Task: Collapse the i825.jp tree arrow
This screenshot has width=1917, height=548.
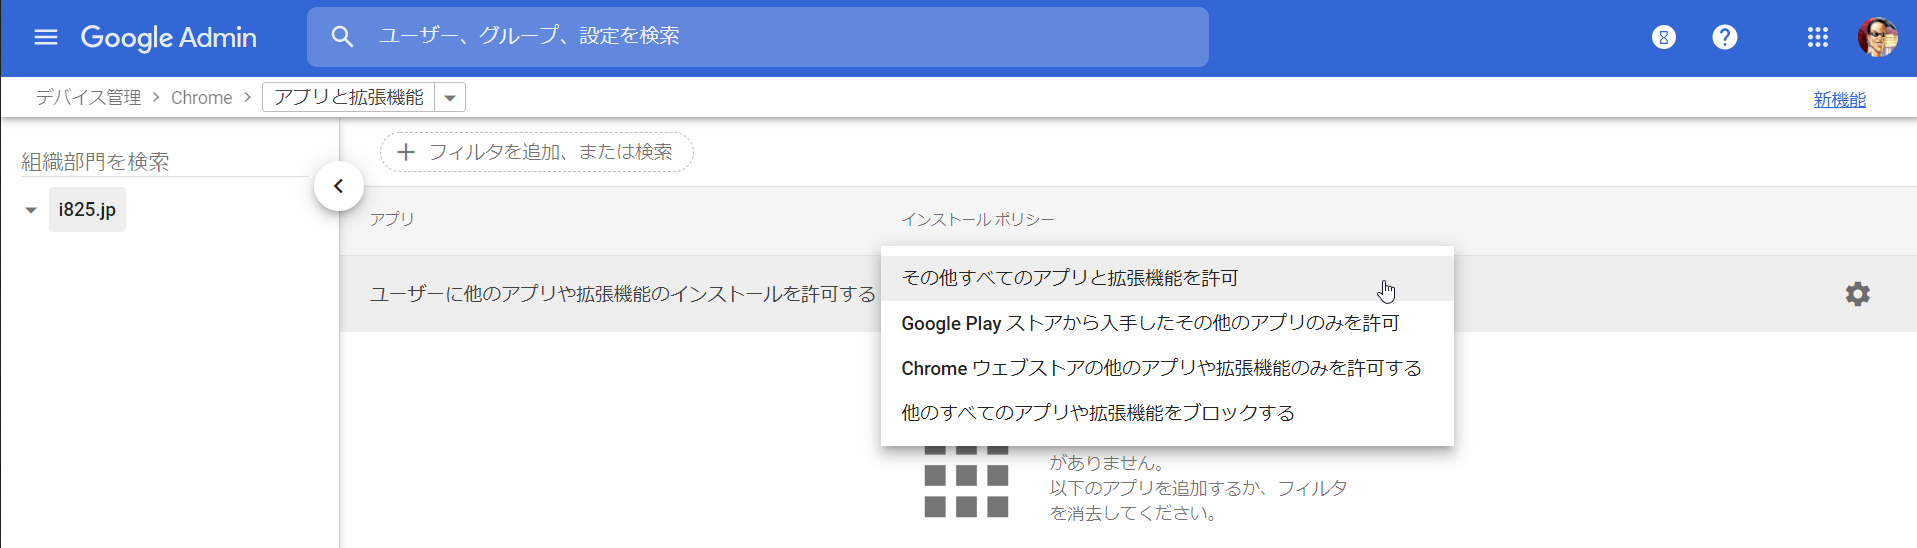Action: point(31,210)
